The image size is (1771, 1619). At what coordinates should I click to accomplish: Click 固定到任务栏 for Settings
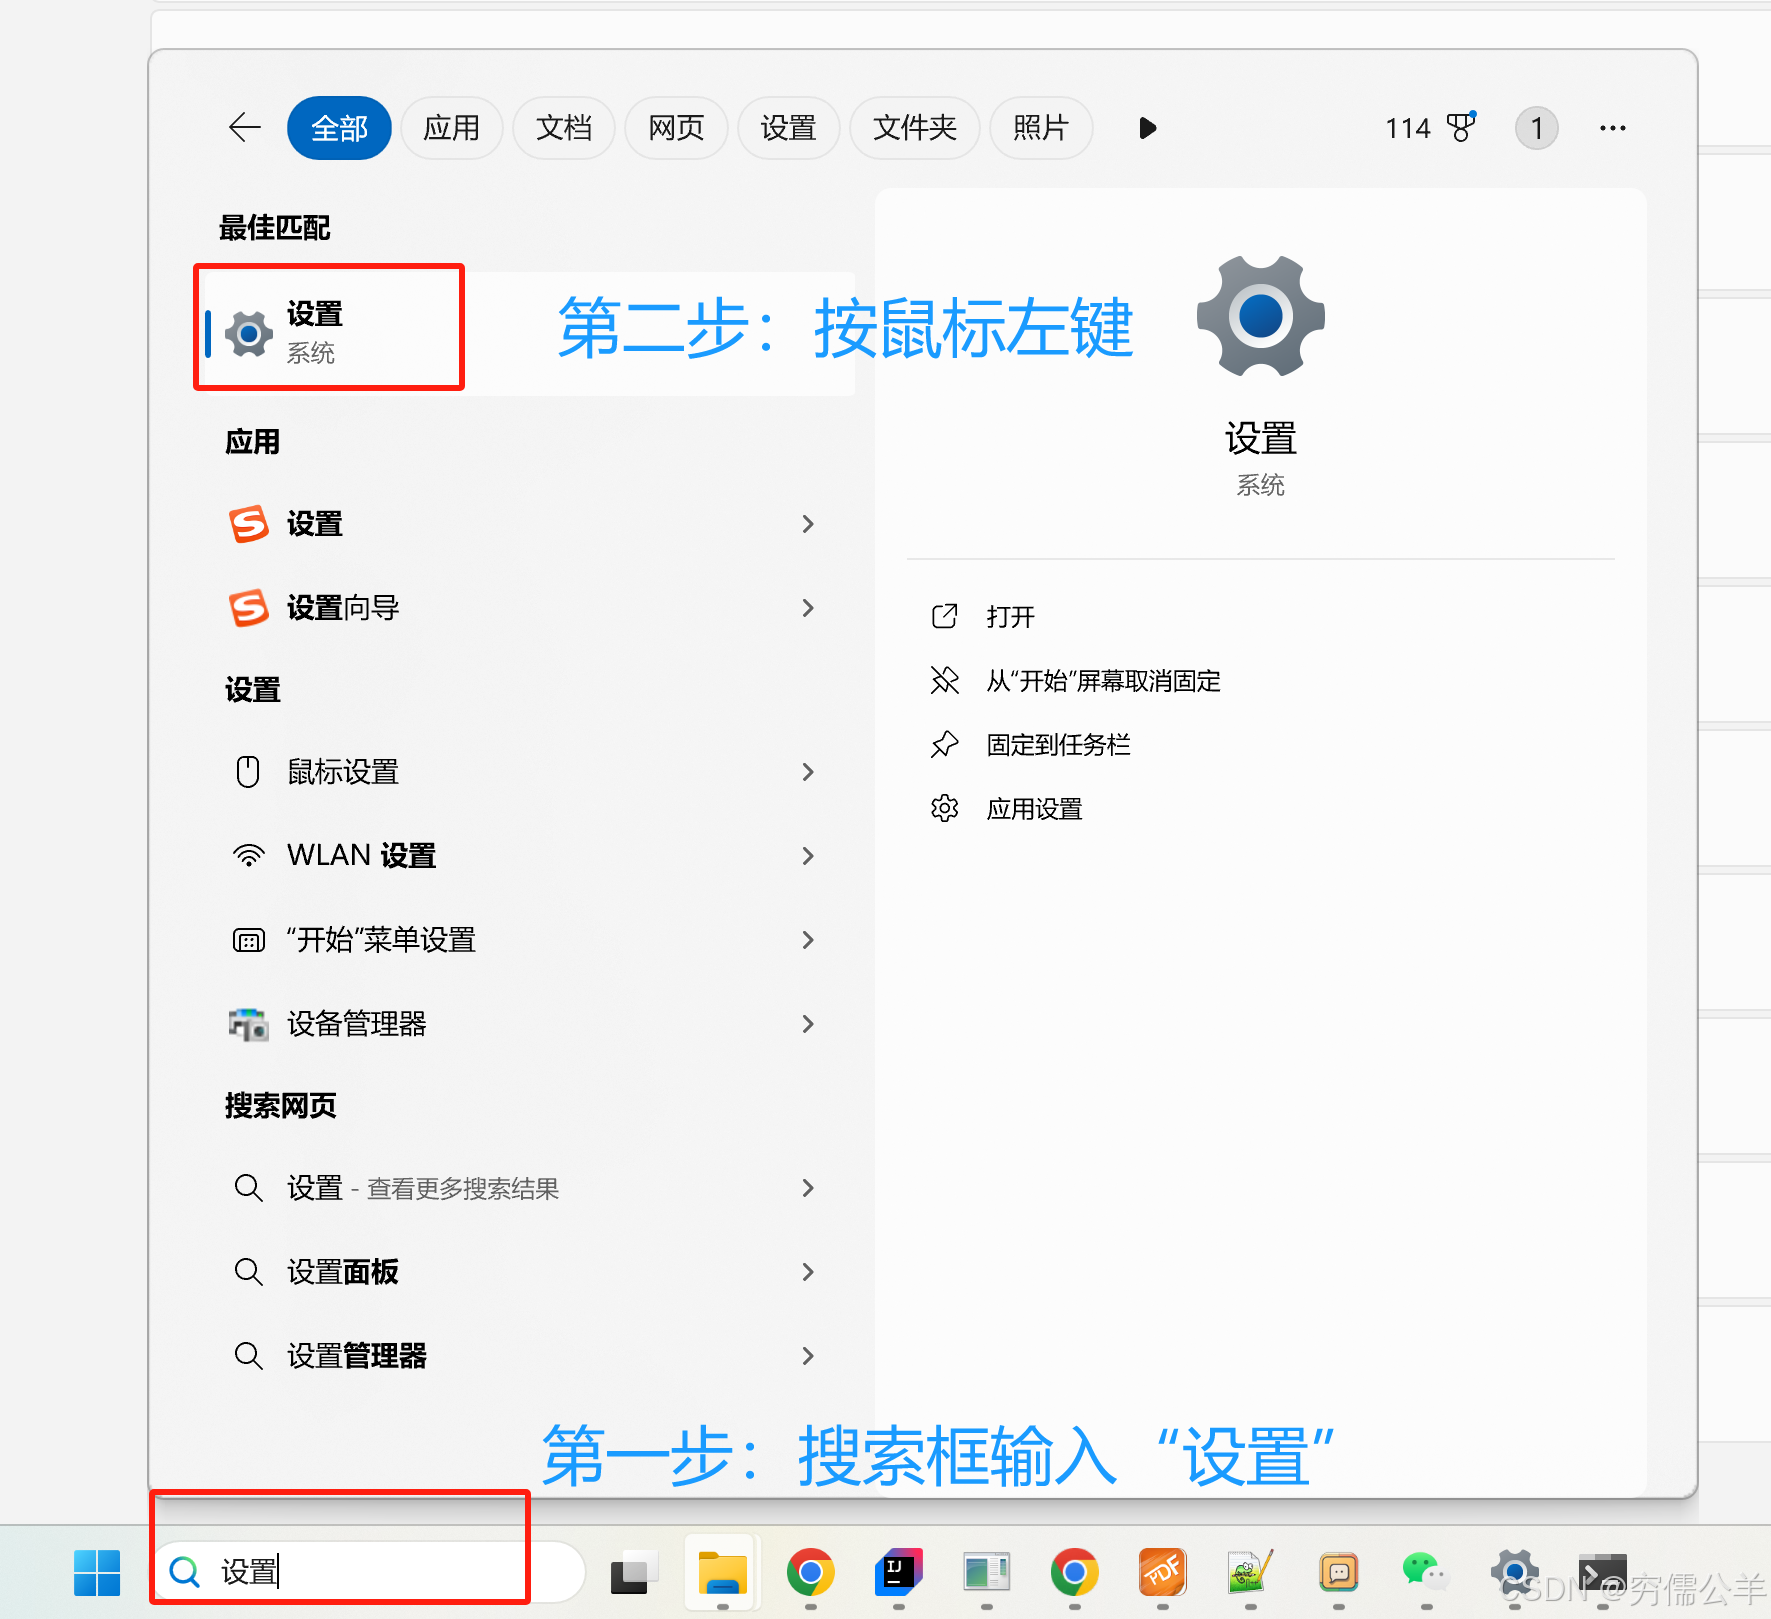(1058, 744)
